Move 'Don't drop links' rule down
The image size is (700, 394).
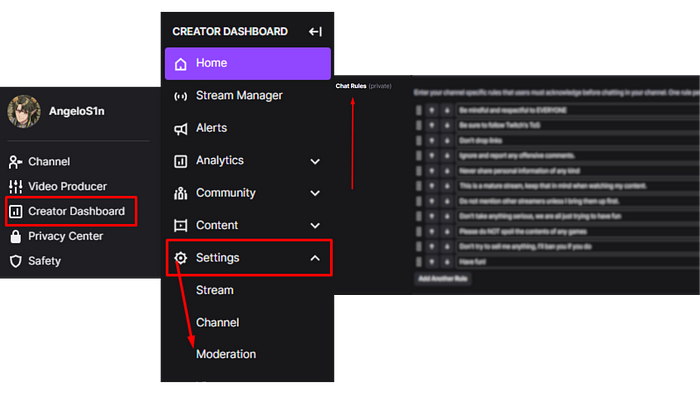(x=446, y=141)
